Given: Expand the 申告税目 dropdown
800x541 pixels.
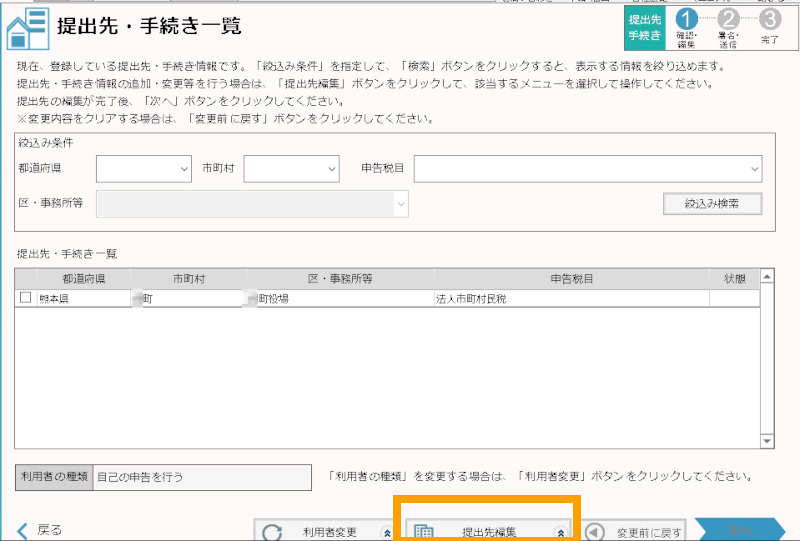Looking at the screenshot, I should 588,169.
